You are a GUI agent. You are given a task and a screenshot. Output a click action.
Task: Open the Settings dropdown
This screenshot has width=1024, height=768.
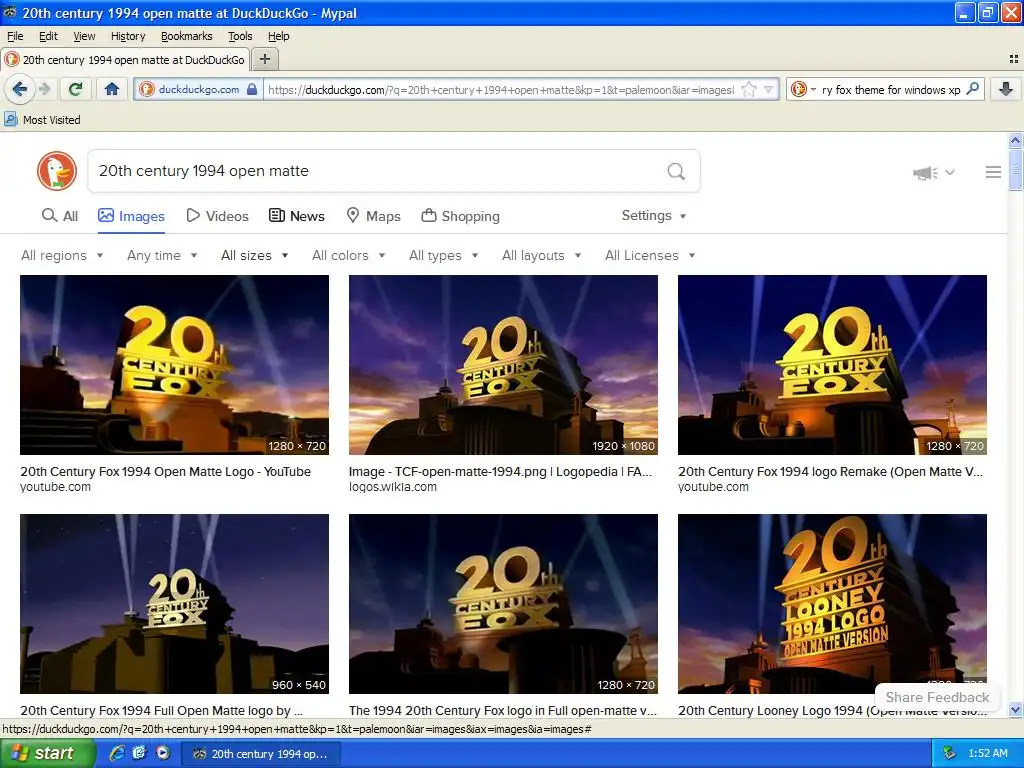coord(654,216)
